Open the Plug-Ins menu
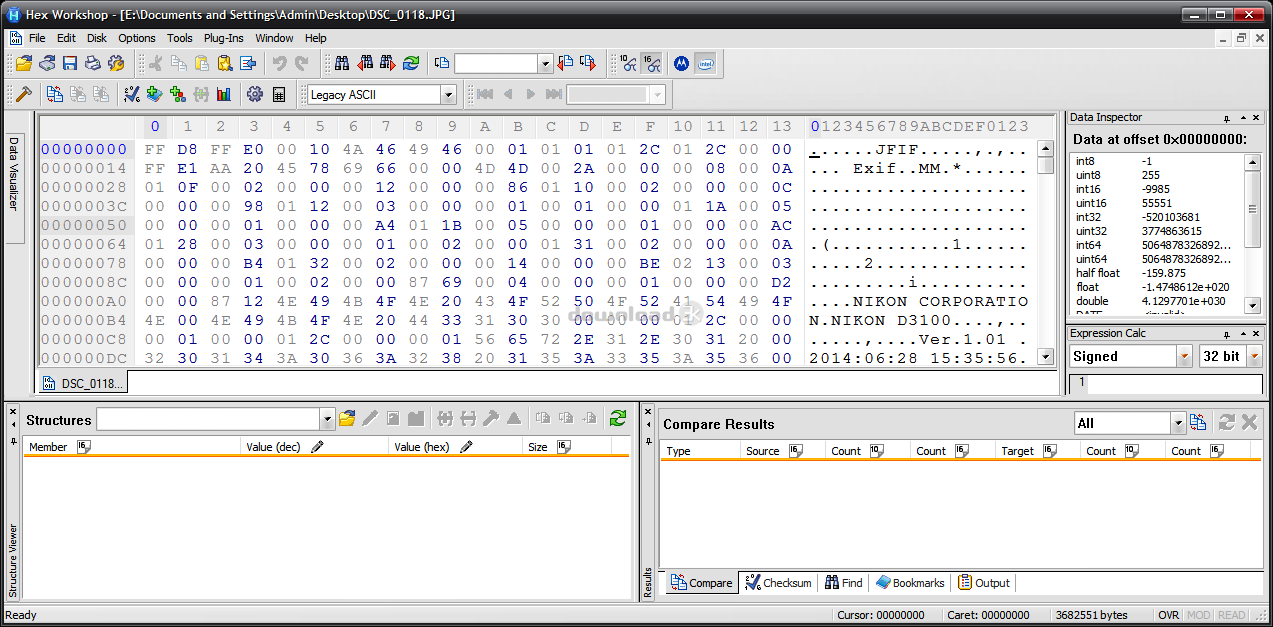 click(x=223, y=38)
